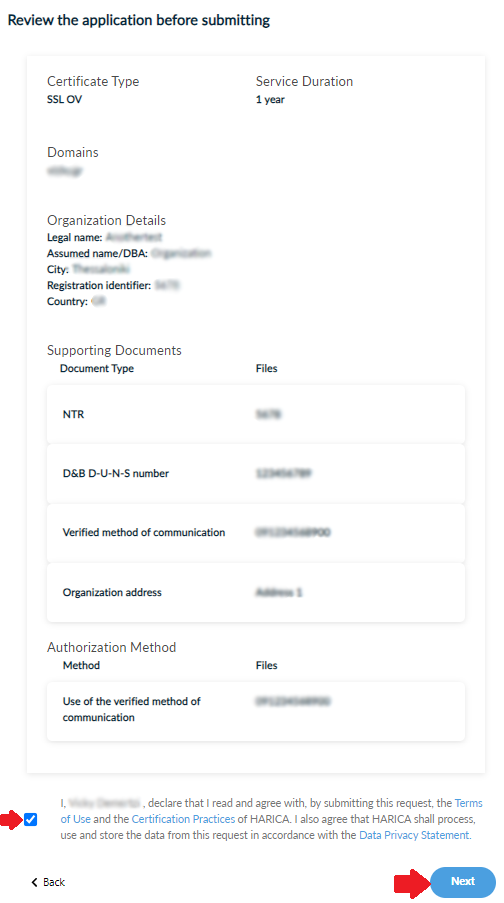Viewport: 504px width, 903px height.
Task: Tick the HARICA terms agreement checkbox
Action: (x=31, y=819)
